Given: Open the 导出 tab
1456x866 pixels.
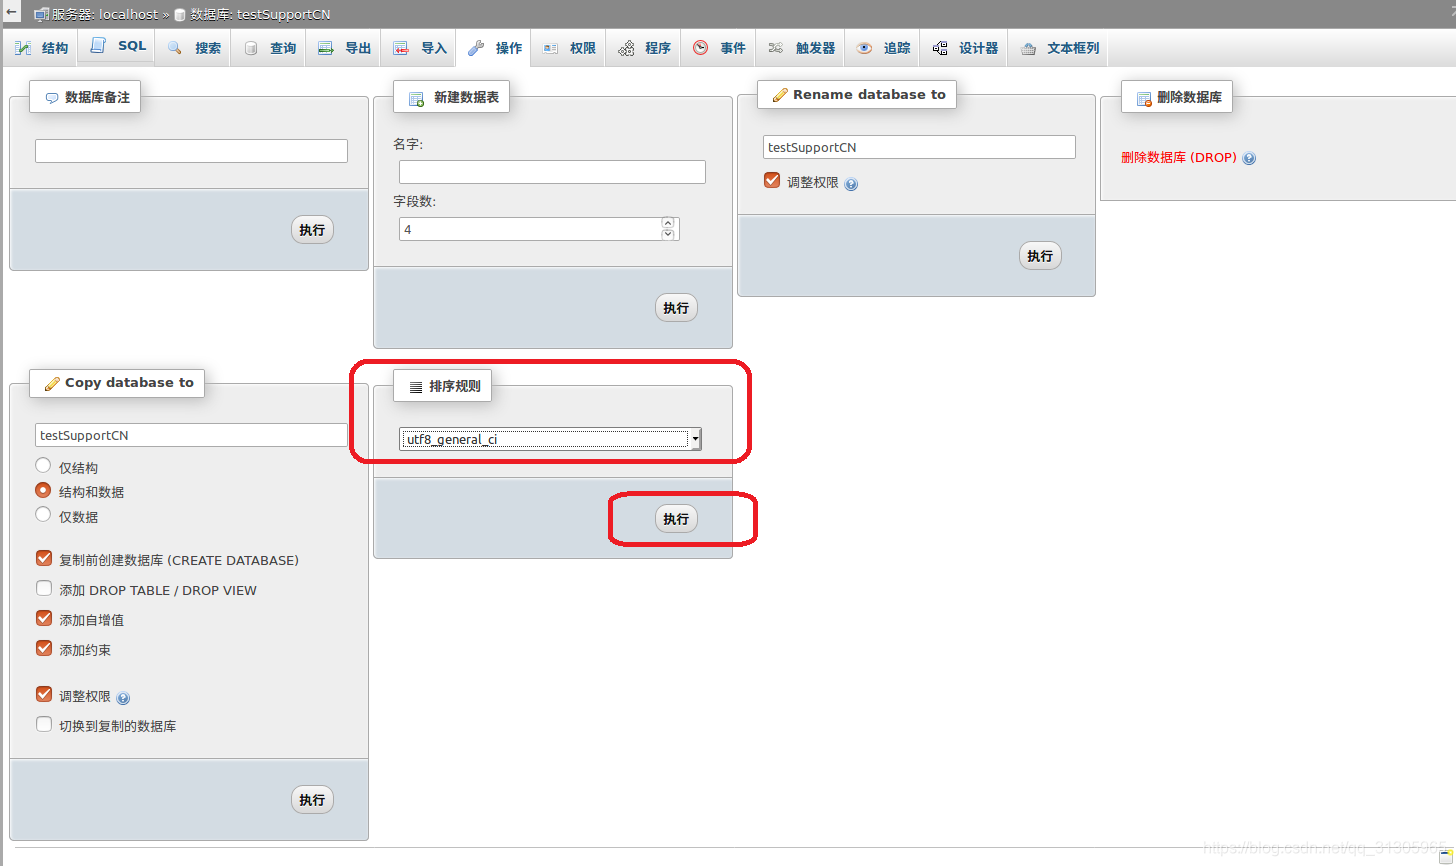Looking at the screenshot, I should [x=345, y=48].
